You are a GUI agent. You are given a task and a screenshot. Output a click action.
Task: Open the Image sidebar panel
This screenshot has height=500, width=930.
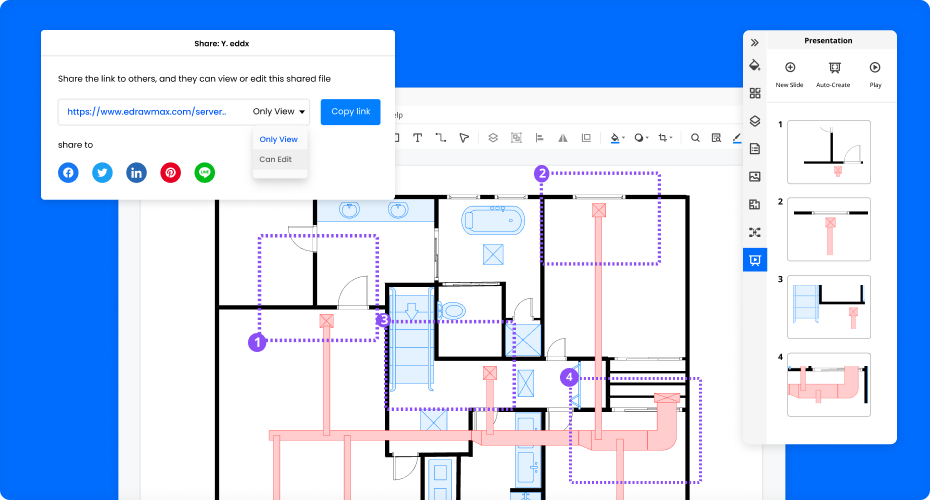click(754, 176)
